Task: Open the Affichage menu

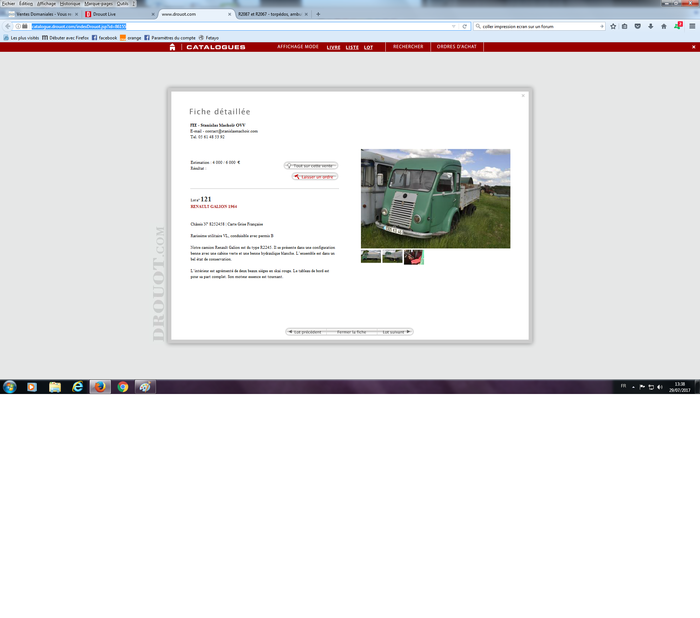Action: [46, 4]
